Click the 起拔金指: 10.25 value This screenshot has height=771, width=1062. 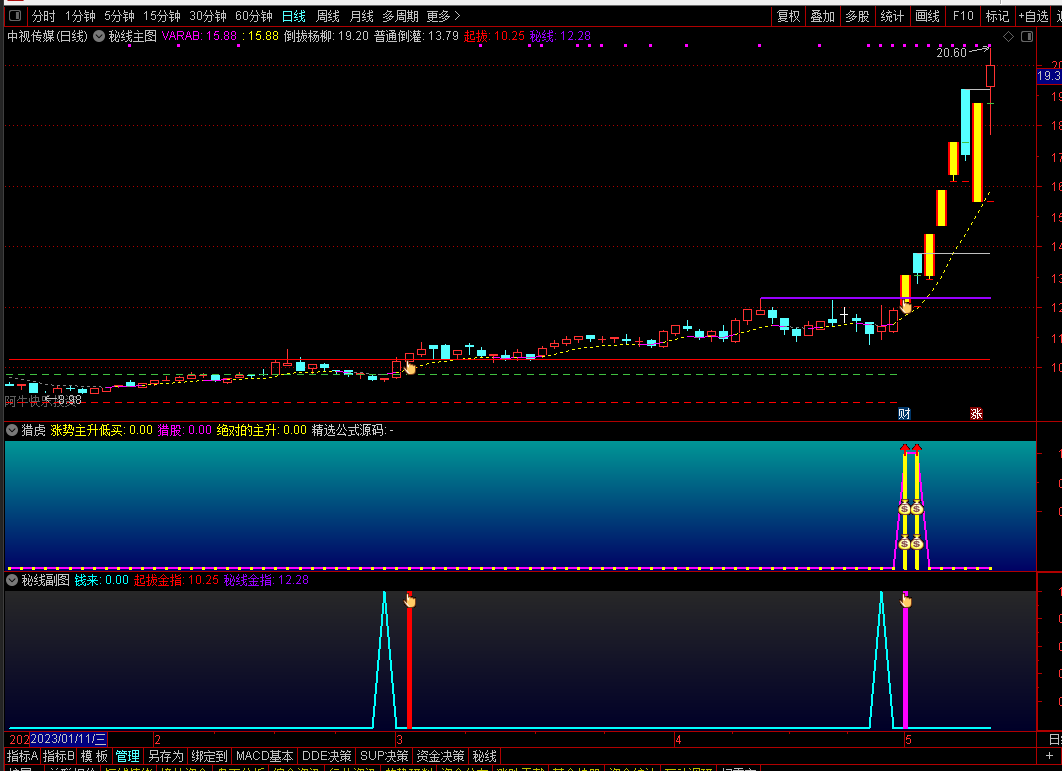[176, 580]
